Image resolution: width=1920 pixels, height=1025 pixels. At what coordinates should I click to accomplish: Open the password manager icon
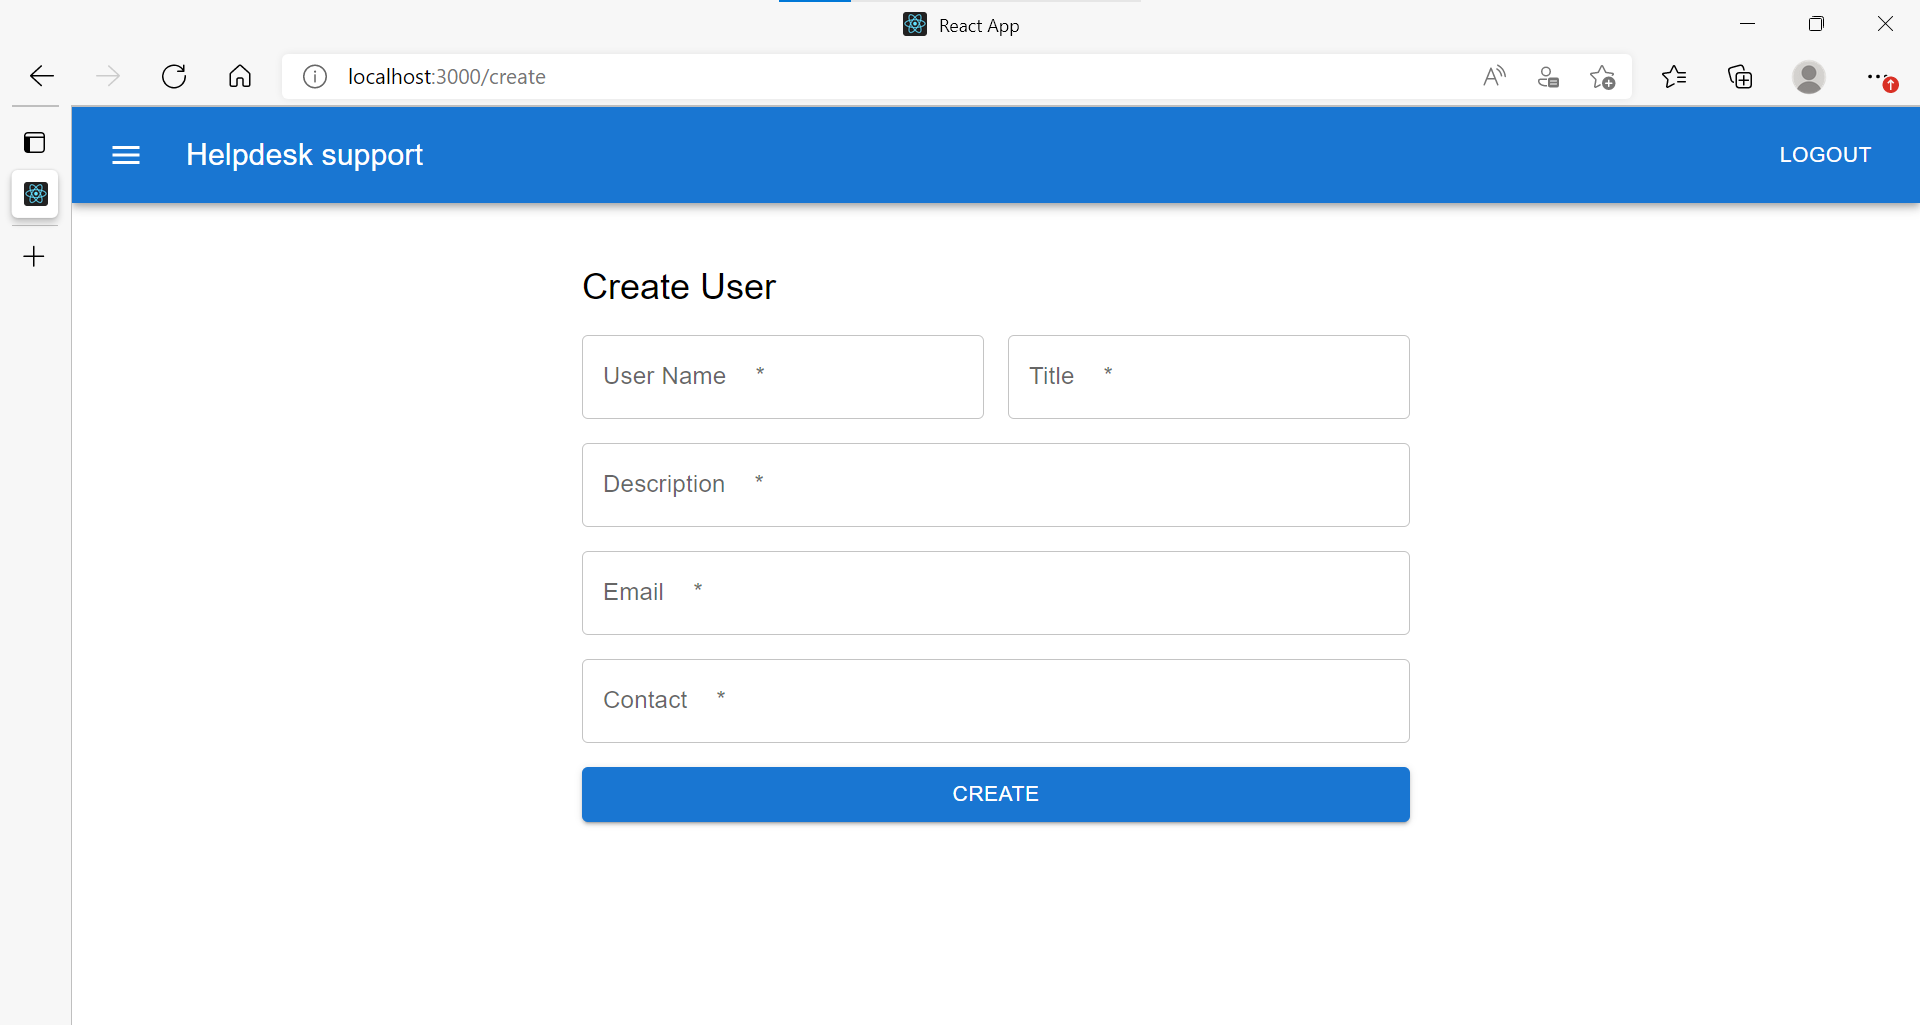(x=1548, y=76)
